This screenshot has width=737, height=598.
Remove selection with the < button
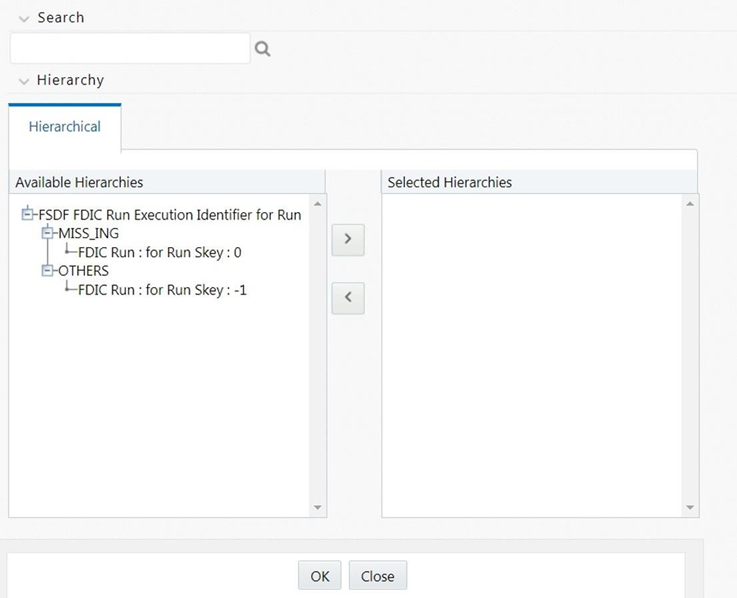point(348,298)
